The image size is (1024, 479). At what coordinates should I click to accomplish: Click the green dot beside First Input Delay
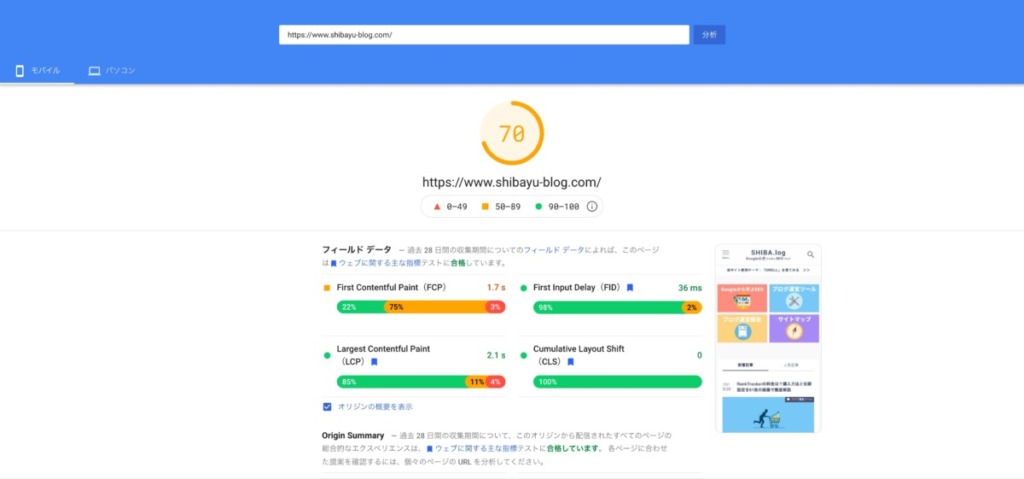coord(523,288)
